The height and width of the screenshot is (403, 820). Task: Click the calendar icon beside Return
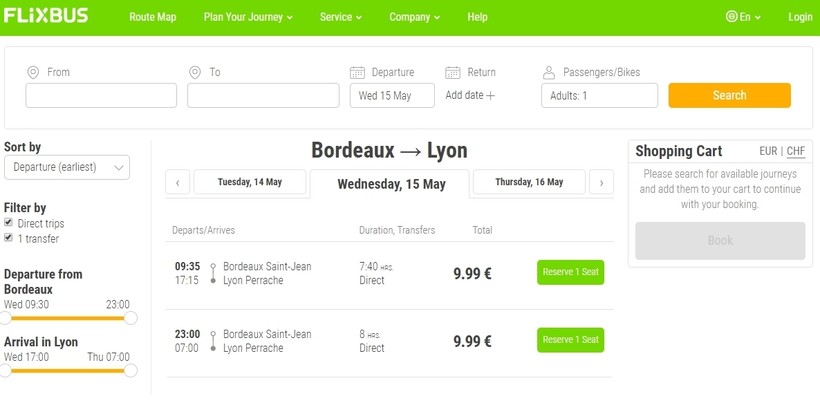tap(452, 72)
